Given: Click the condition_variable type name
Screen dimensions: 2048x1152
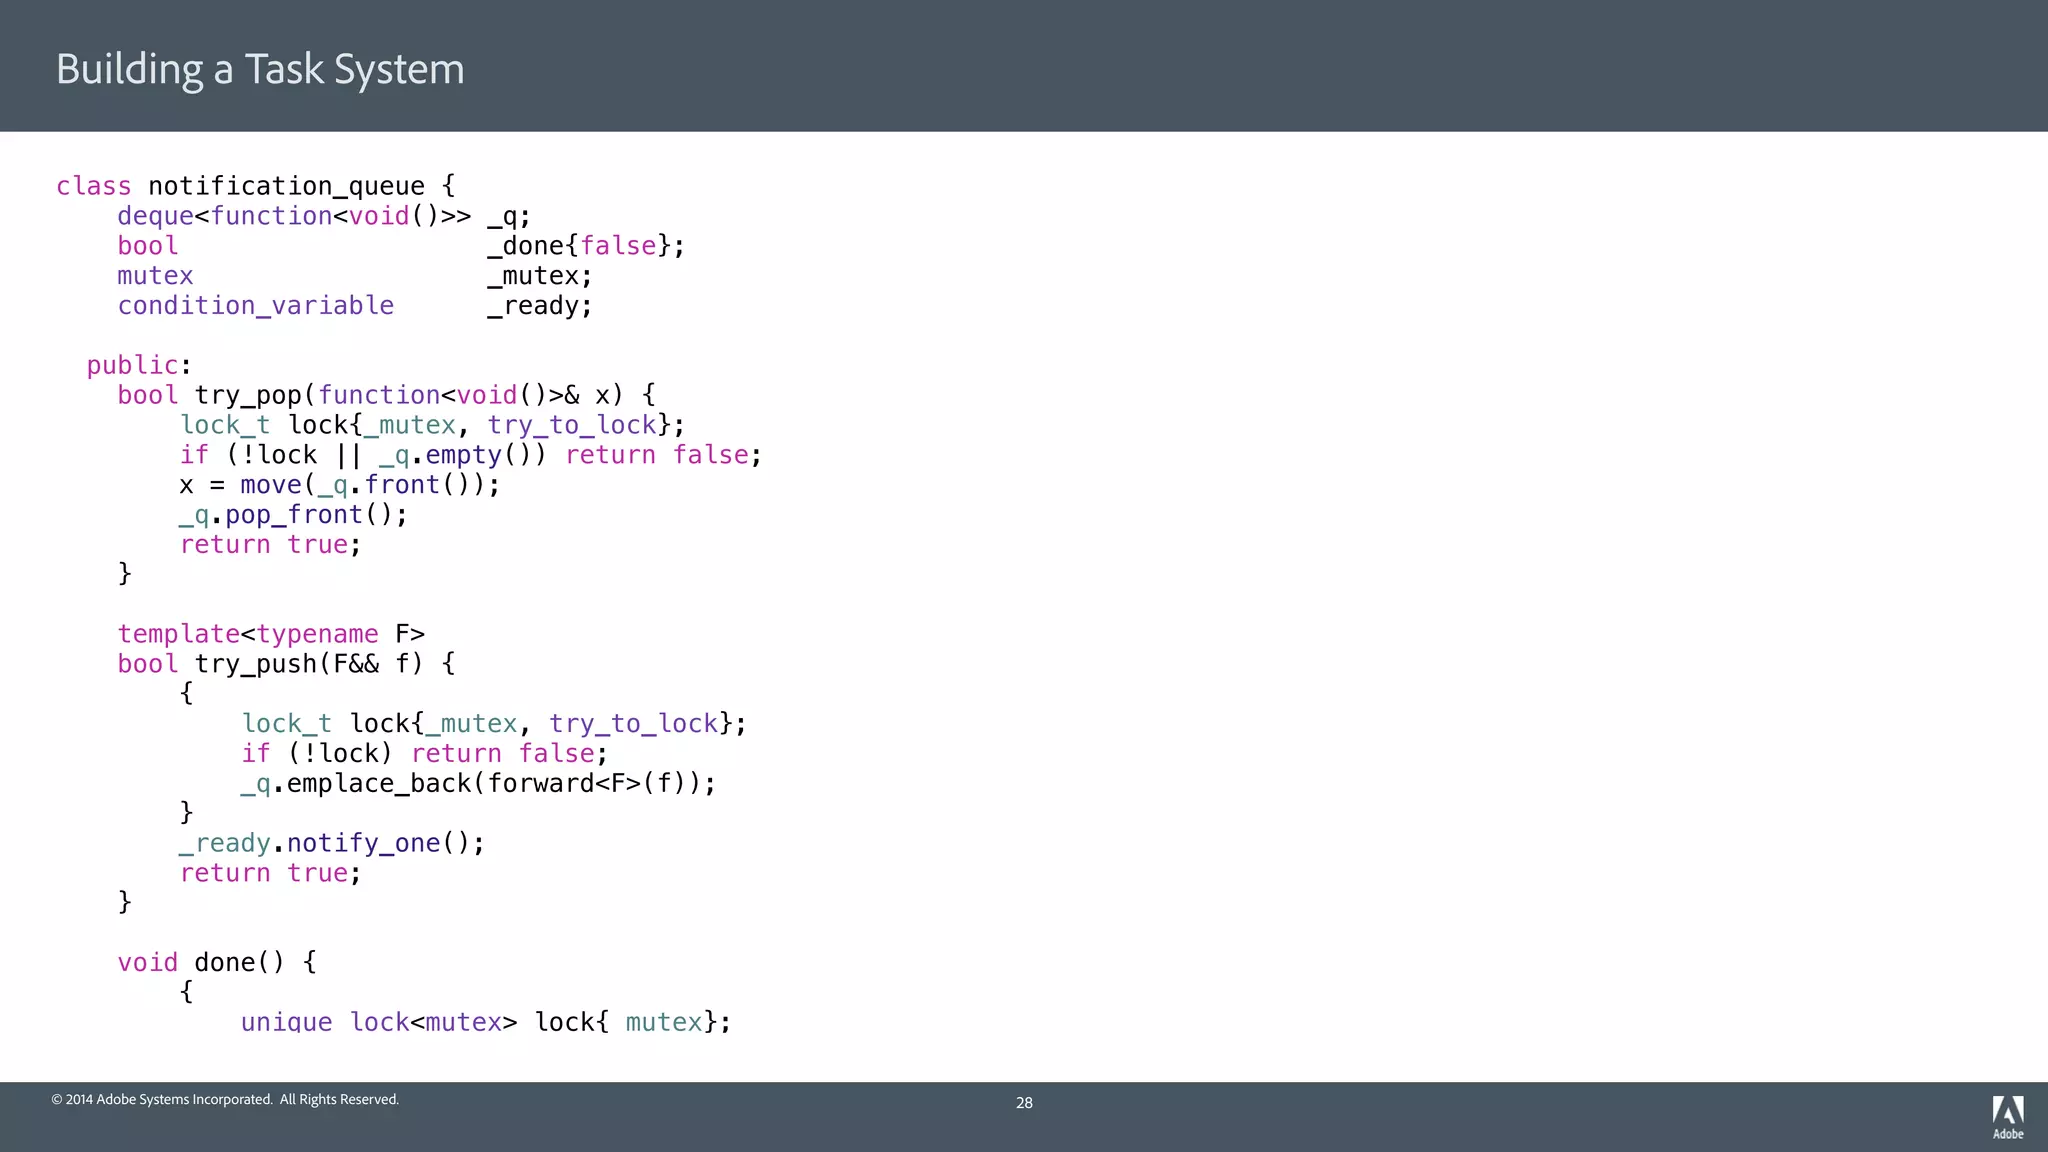Looking at the screenshot, I should [x=256, y=306].
